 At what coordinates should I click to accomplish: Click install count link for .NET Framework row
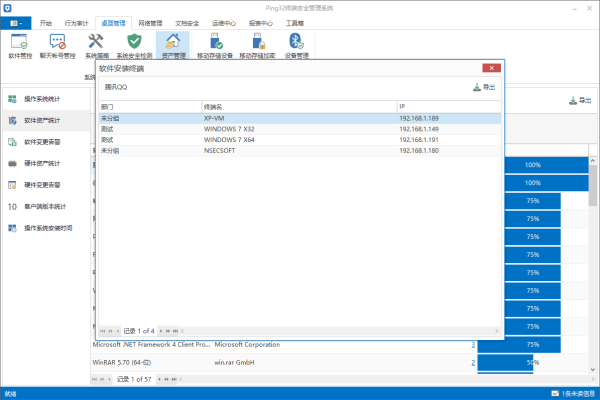point(473,345)
